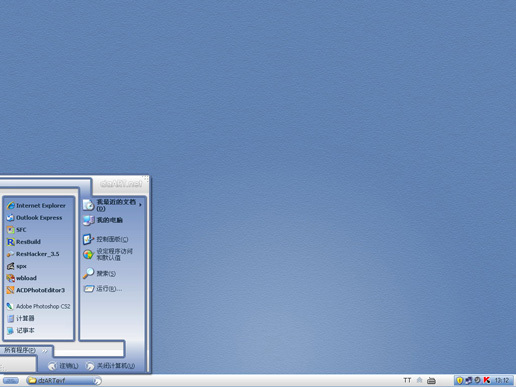The height and width of the screenshot is (387, 516).
Task: Open Outlook Express from the Start menu
Action: [x=34, y=218]
